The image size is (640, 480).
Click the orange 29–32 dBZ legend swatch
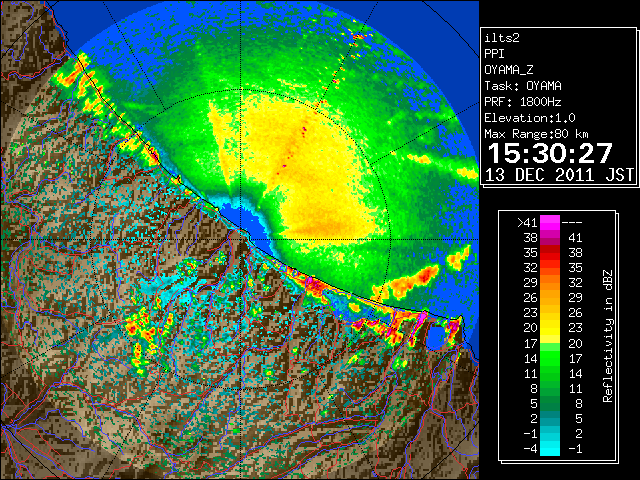550,282
